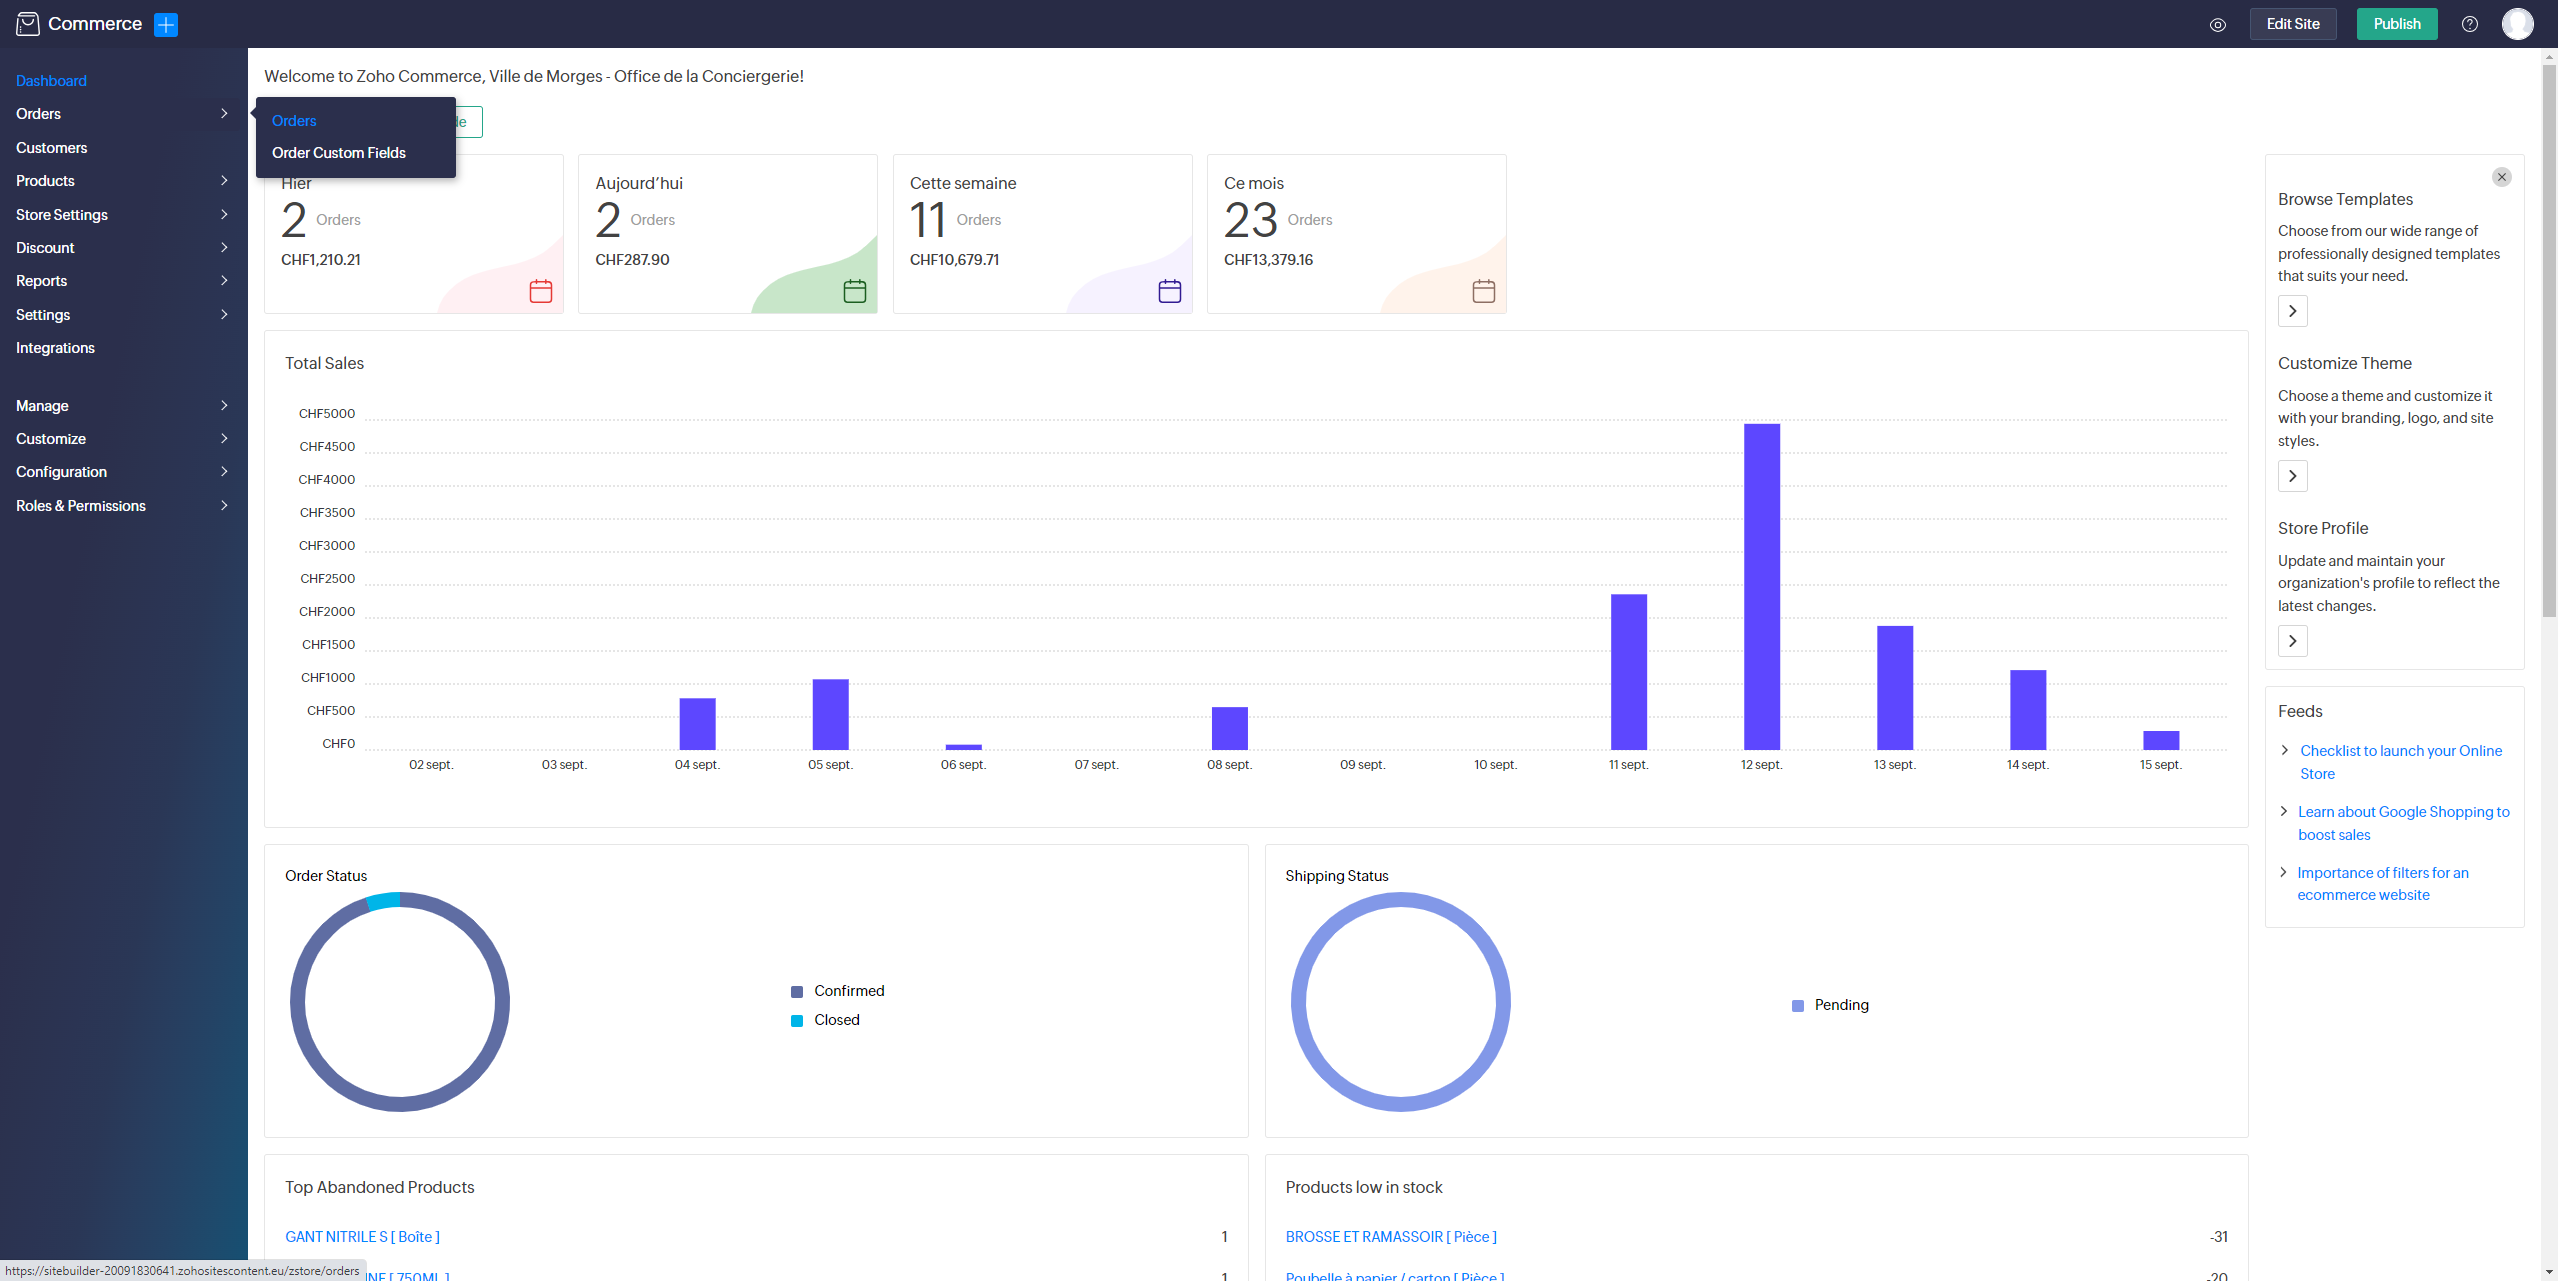Click the green calendar icon in Aujourd'hui card
This screenshot has width=2558, height=1281.
coord(855,291)
